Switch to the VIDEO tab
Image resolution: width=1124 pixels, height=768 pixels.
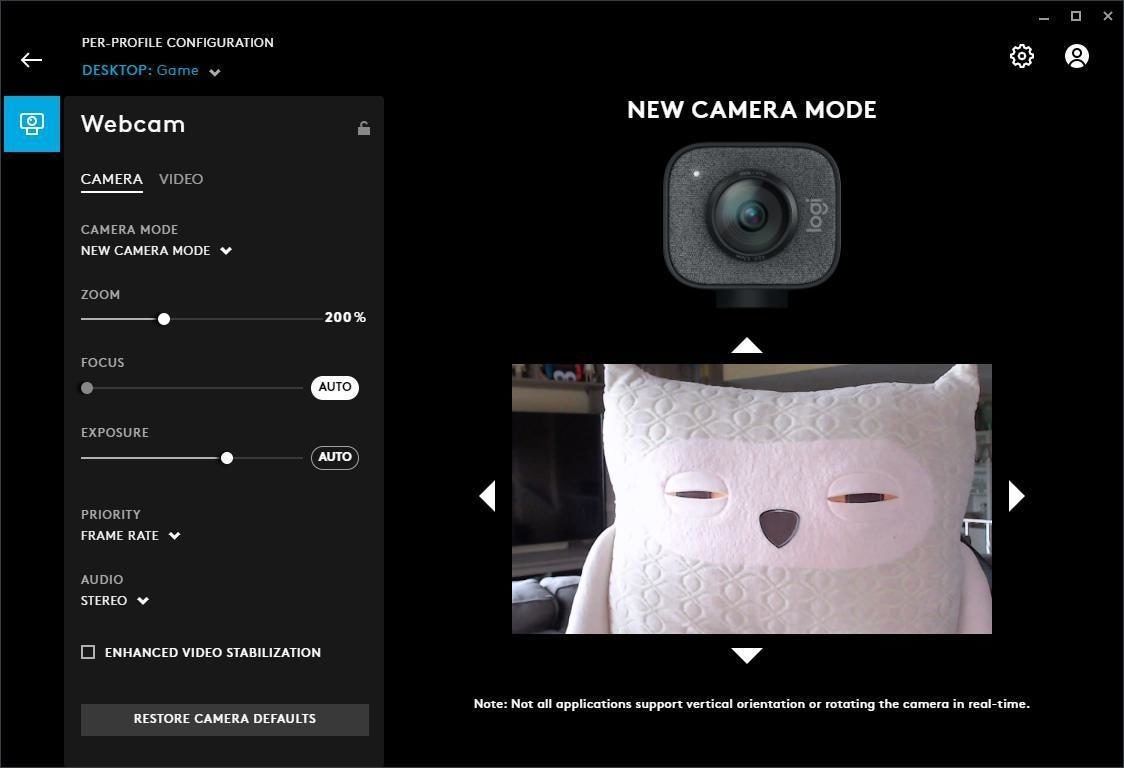tap(181, 179)
